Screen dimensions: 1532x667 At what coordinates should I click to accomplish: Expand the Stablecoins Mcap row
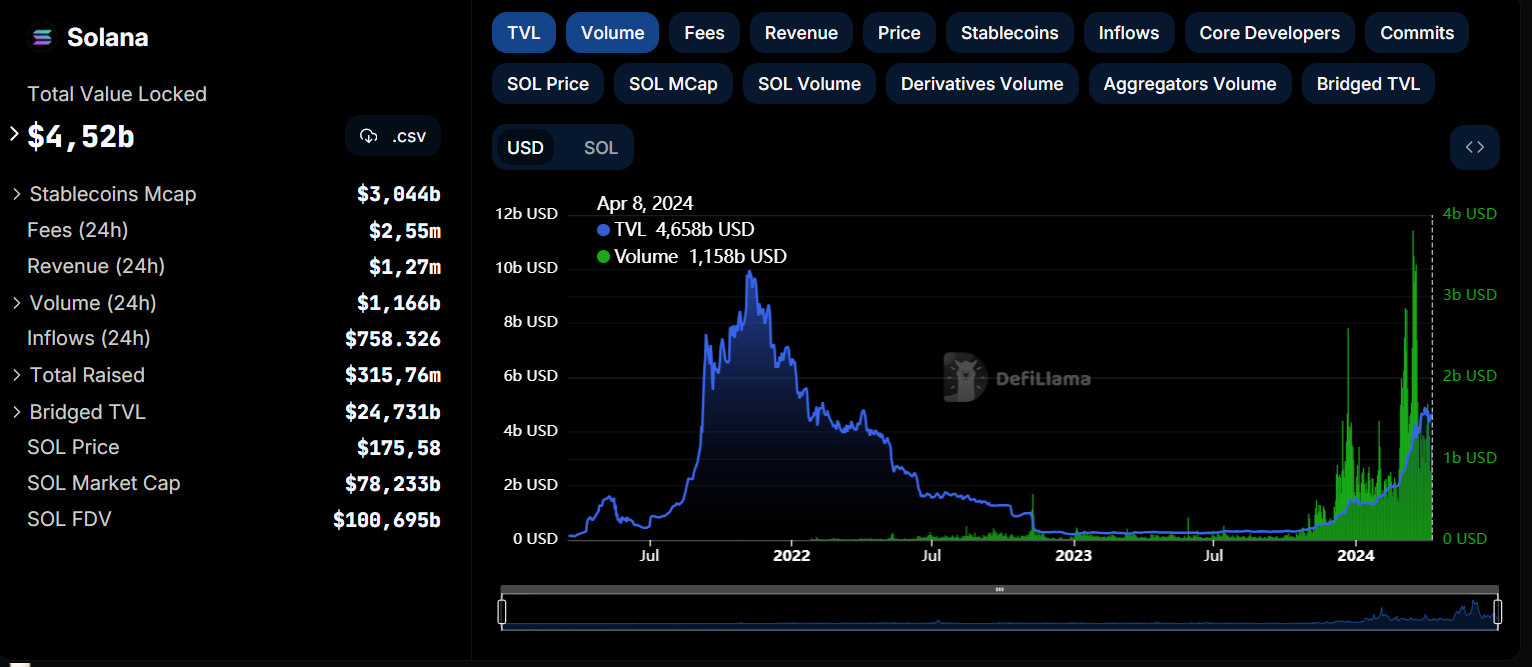[x=17, y=194]
